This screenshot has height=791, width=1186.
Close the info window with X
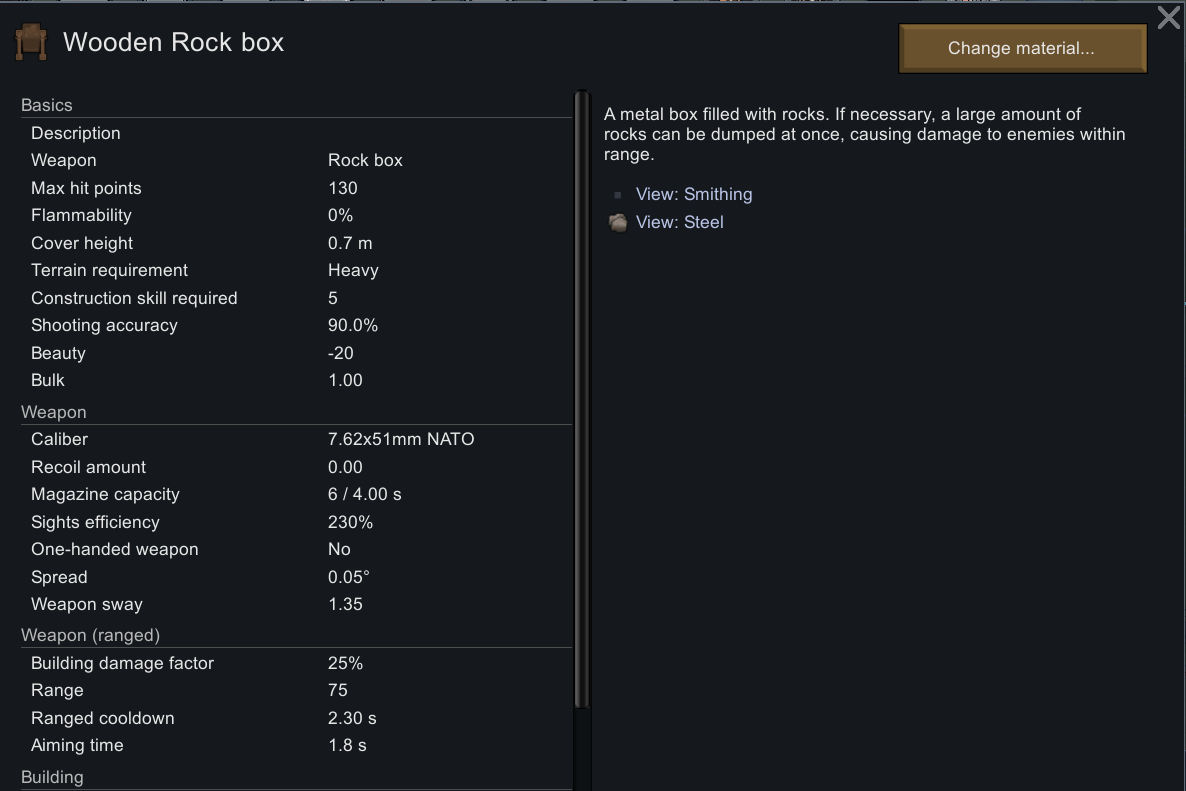(x=1168, y=18)
